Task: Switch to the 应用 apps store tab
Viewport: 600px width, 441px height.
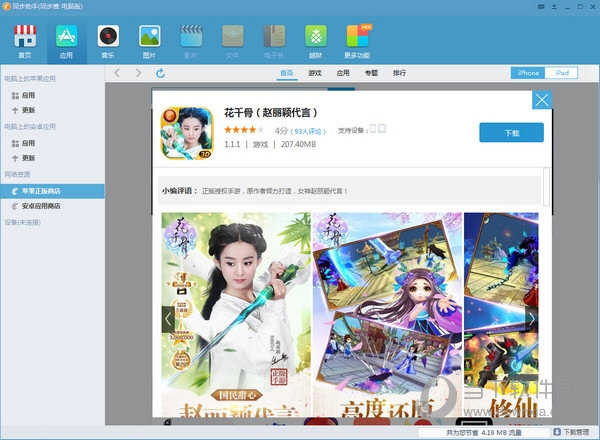Action: pos(343,73)
